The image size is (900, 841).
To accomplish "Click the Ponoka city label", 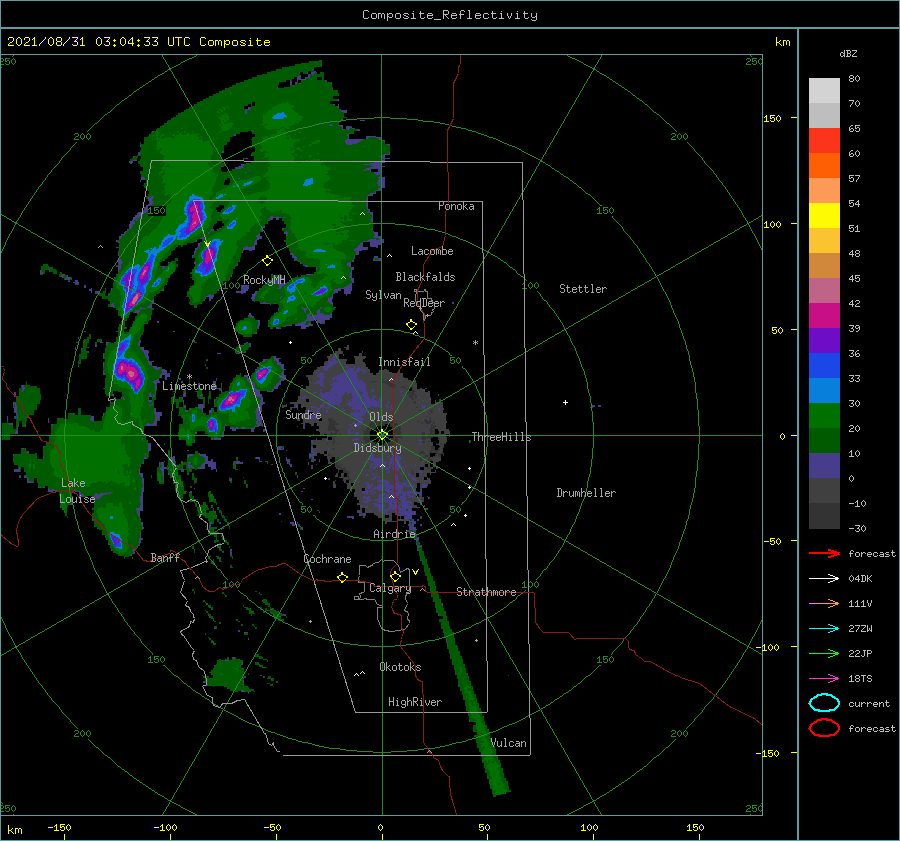I will (x=456, y=206).
